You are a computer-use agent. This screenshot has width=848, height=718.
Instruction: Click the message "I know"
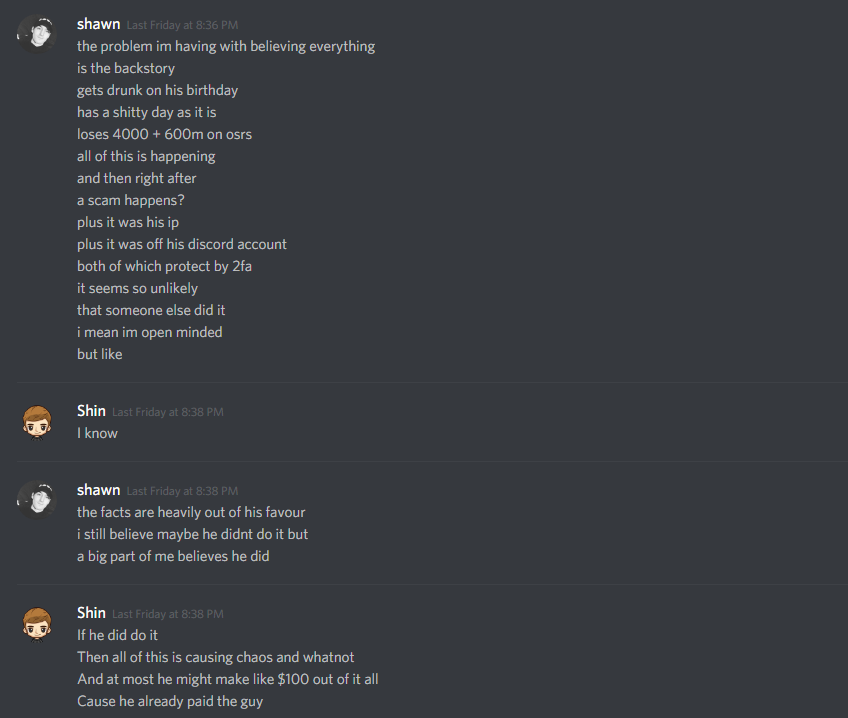(x=97, y=433)
